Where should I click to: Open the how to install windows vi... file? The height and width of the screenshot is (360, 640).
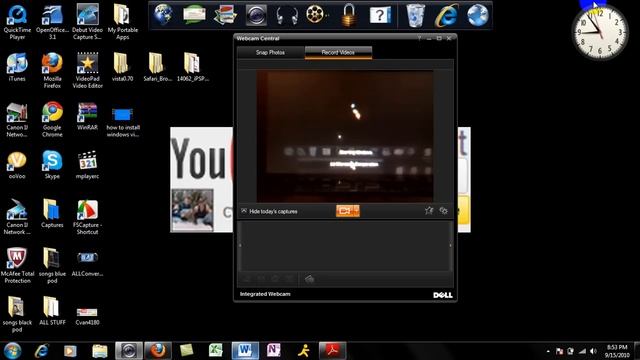tap(122, 122)
